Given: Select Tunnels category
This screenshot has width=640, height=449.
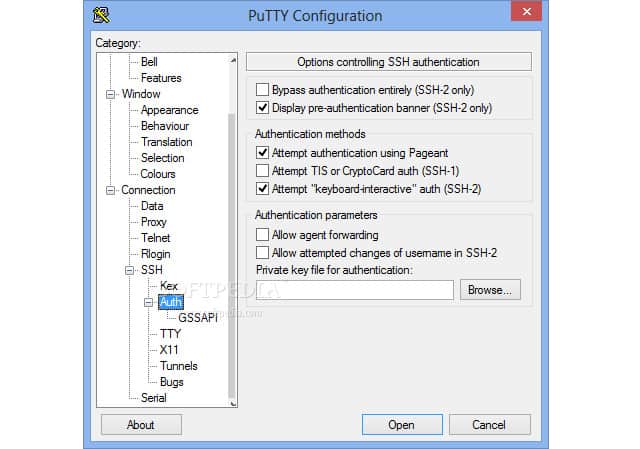Looking at the screenshot, I should click(x=179, y=366).
